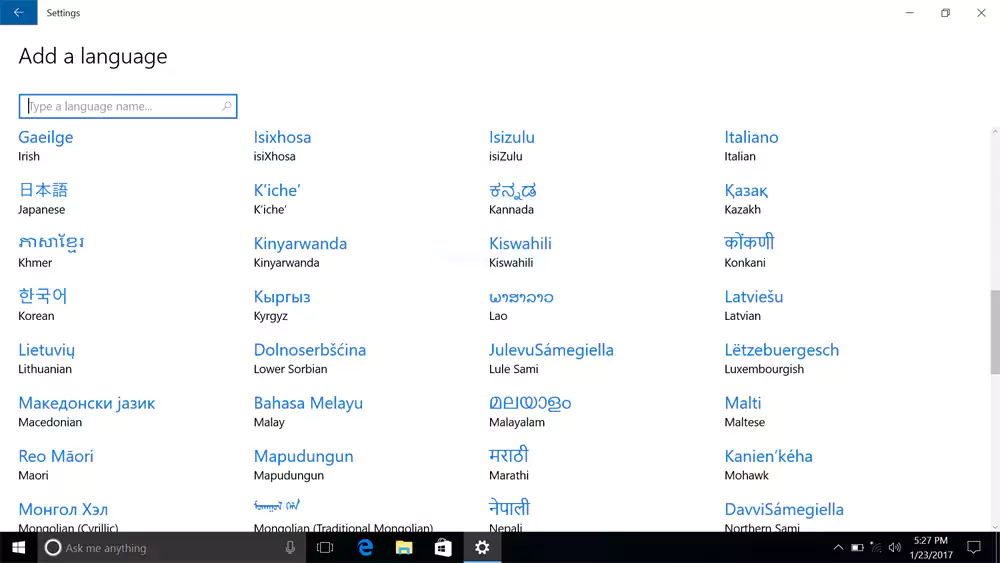Open the Windows Start menu

click(x=18, y=547)
